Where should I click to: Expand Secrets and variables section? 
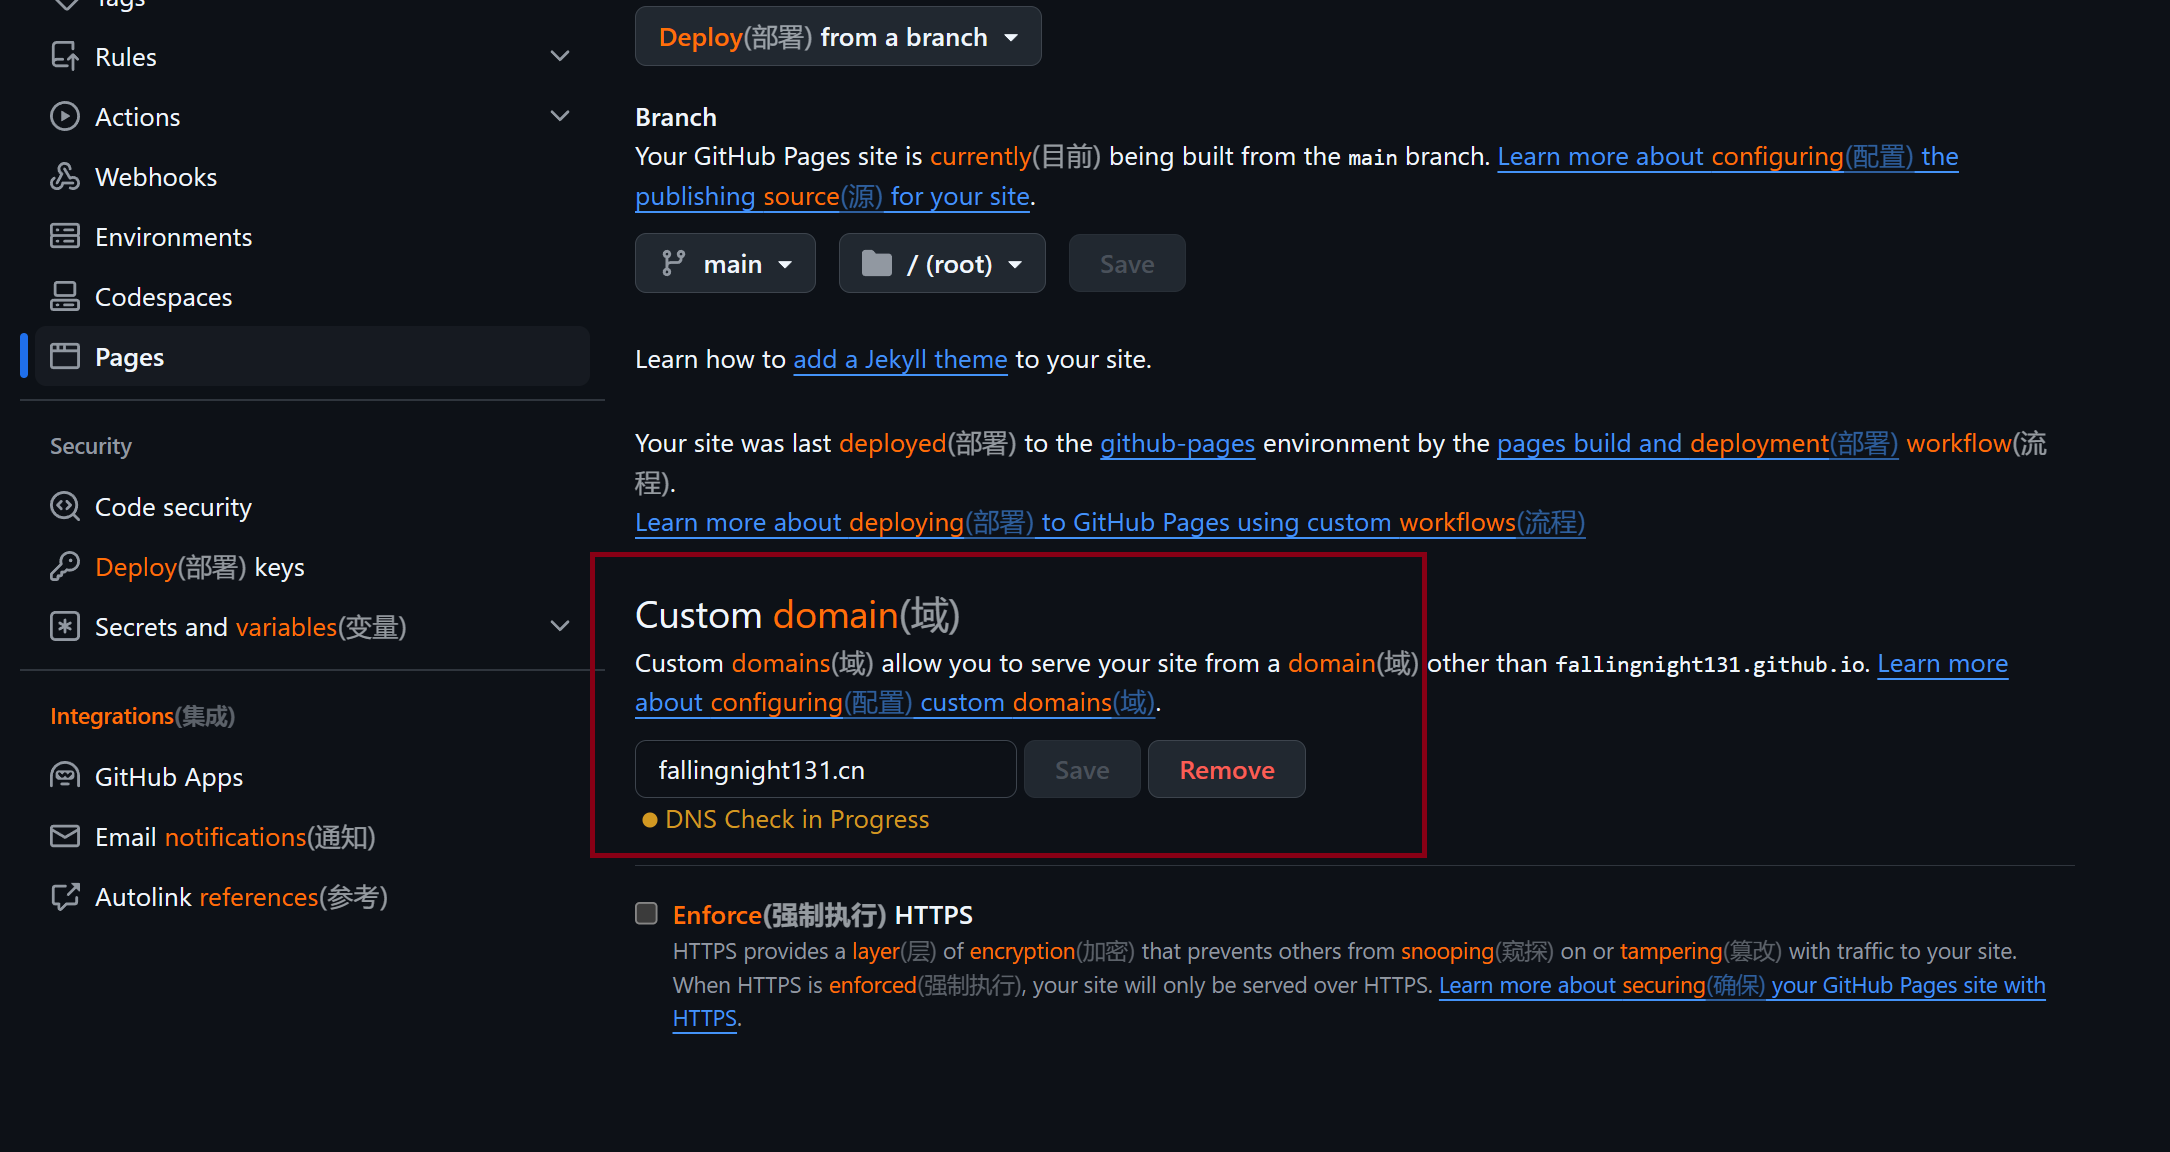click(560, 627)
